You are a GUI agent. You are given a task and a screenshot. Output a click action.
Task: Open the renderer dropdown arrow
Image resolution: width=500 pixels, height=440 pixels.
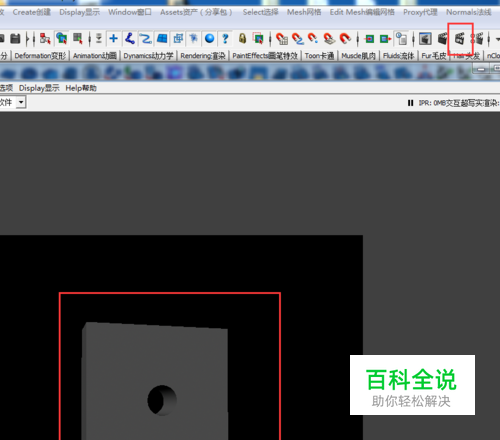tap(21, 102)
